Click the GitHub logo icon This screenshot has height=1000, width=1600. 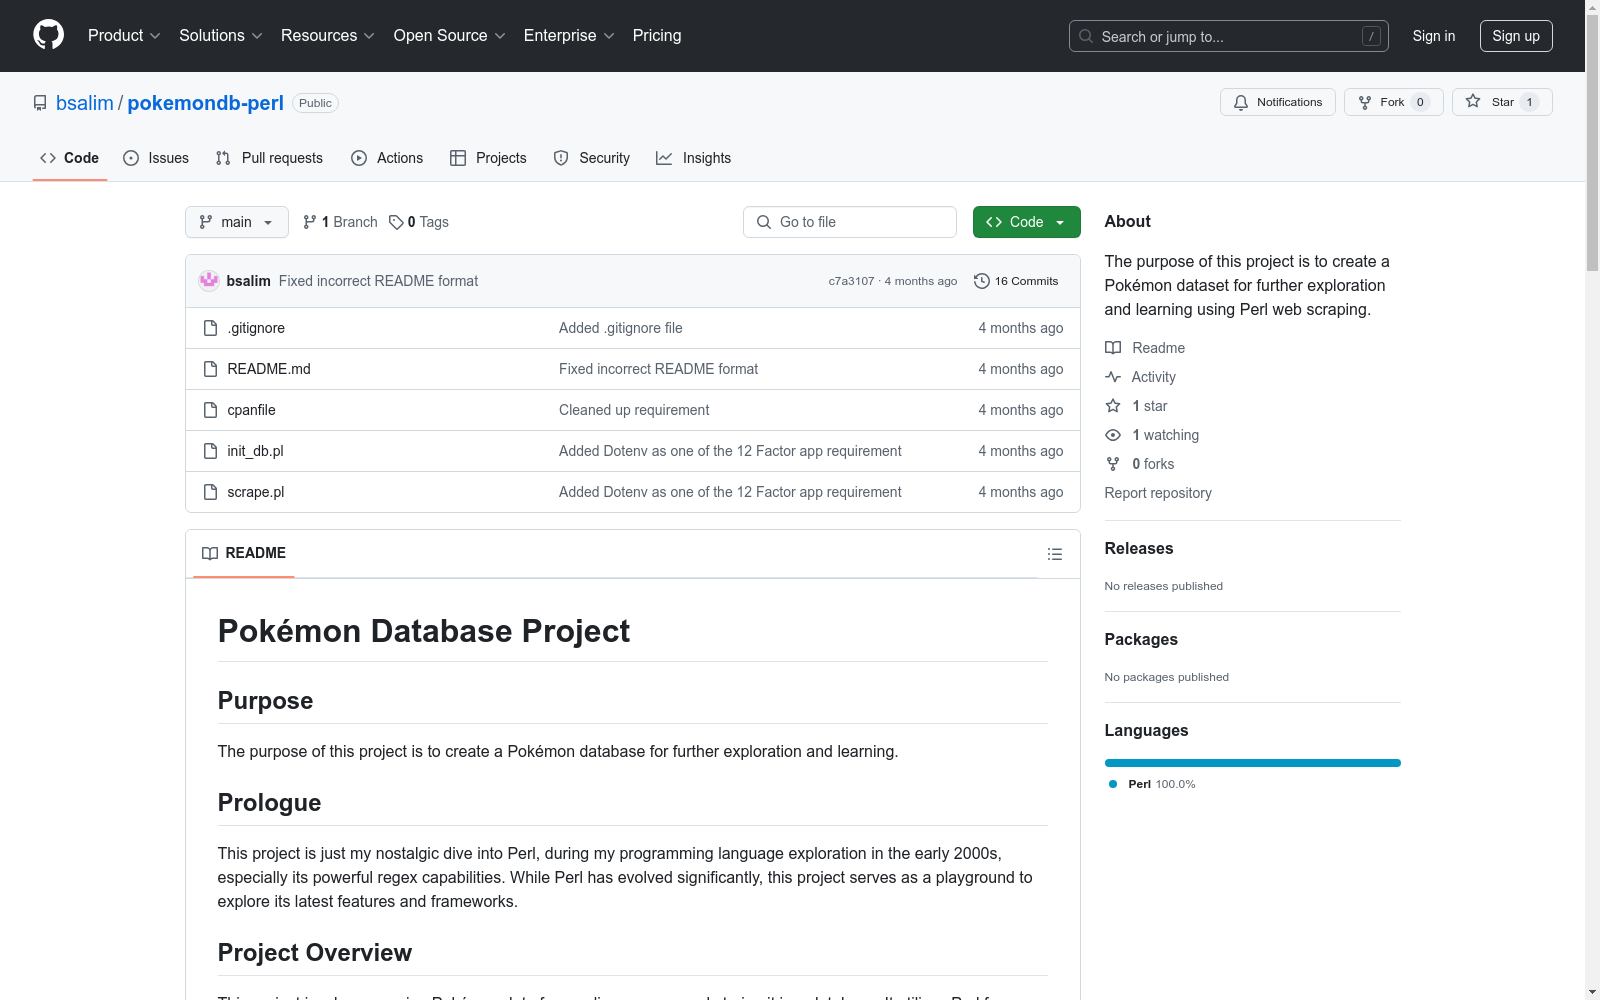point(48,35)
